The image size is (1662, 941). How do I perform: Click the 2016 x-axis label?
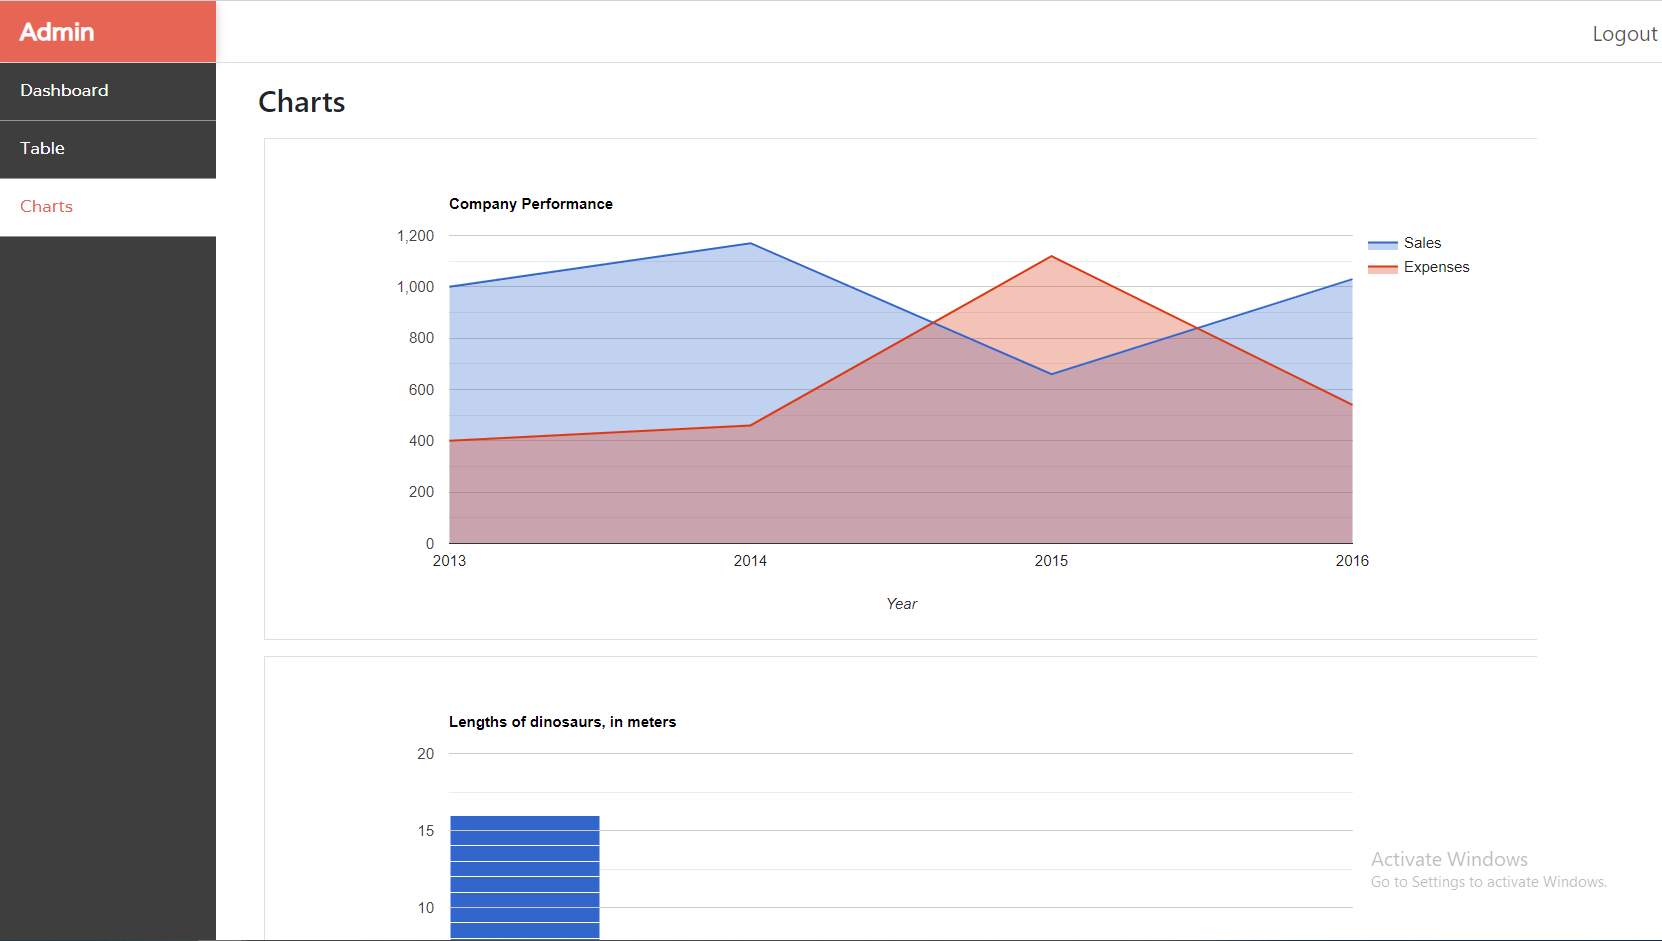[1352, 561]
